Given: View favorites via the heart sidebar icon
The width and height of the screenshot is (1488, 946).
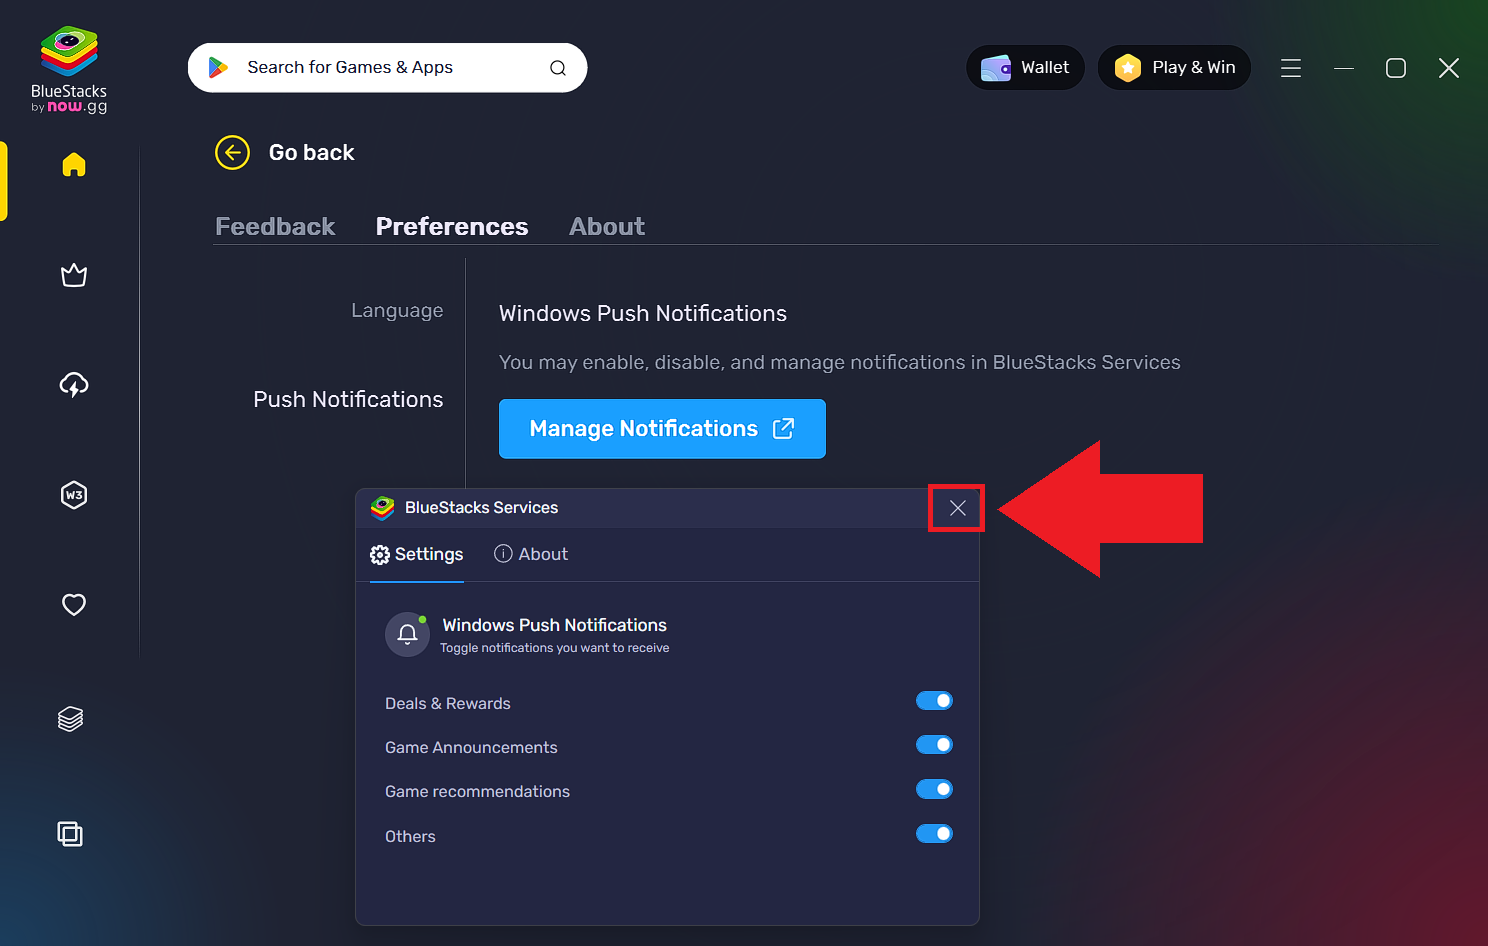Looking at the screenshot, I should pos(74,604).
